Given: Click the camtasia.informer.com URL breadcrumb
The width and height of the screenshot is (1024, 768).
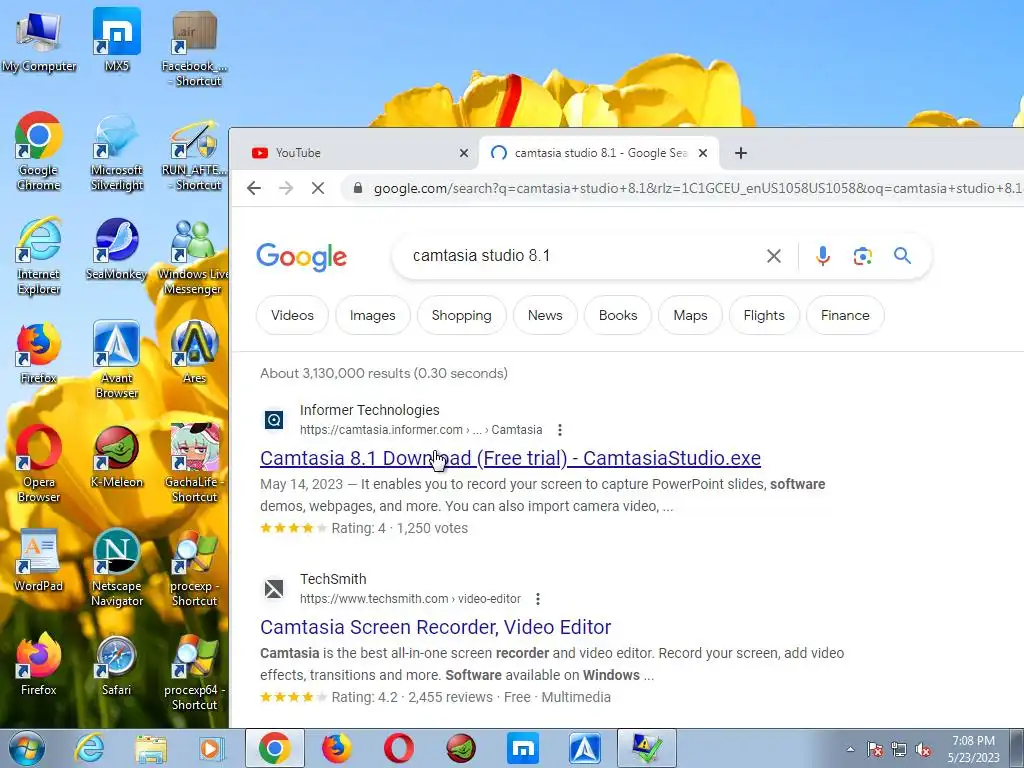Looking at the screenshot, I should pos(421,430).
